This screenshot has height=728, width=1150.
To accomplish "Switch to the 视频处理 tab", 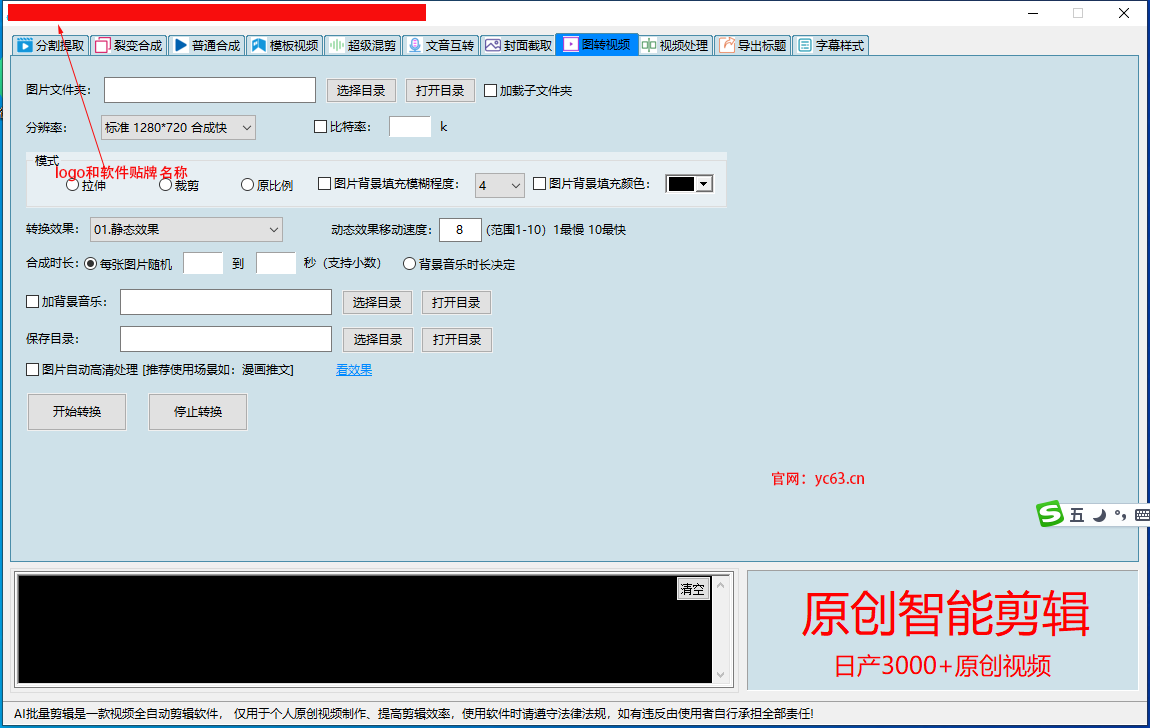I will 675,45.
